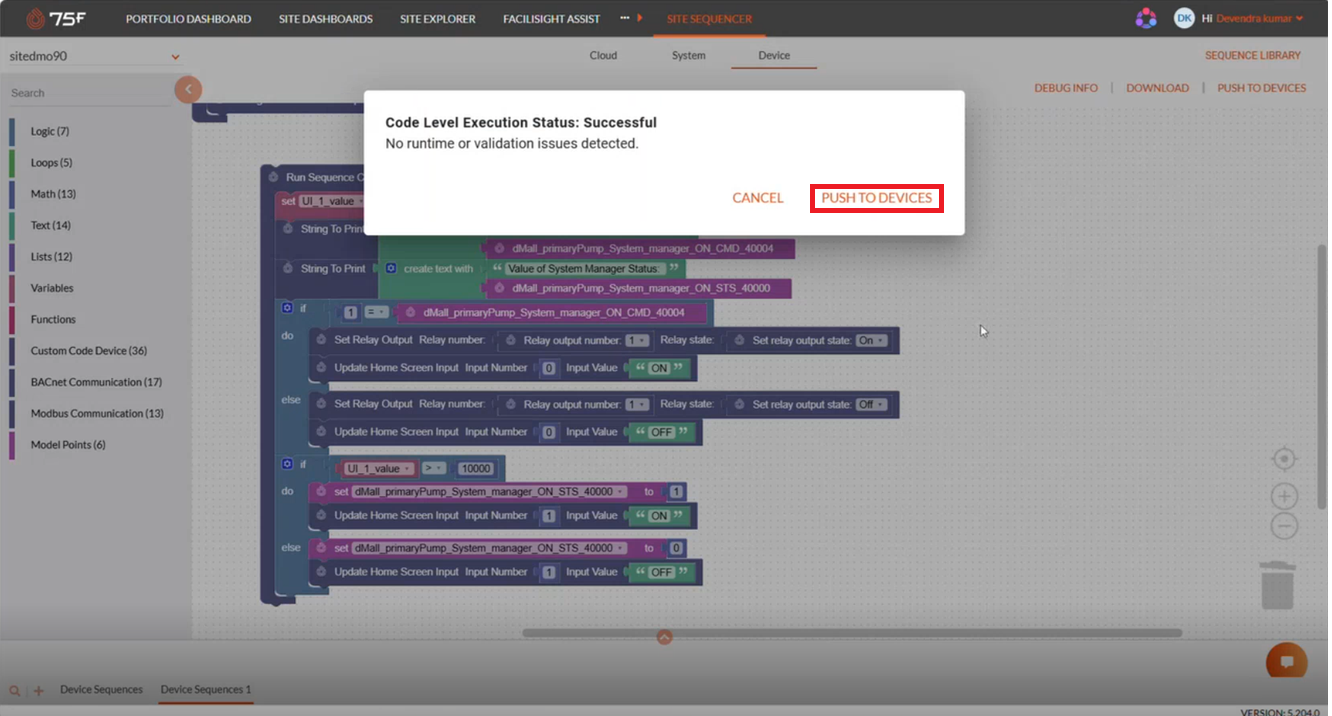Open BACnet Communication (17) category

96,382
